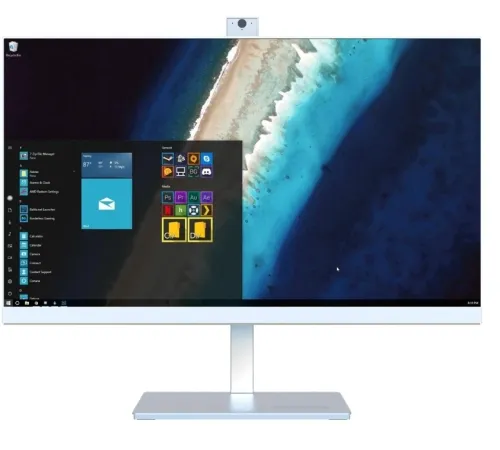Click the Windows Start button
Viewport: 500px width, 450px height.
[8, 303]
